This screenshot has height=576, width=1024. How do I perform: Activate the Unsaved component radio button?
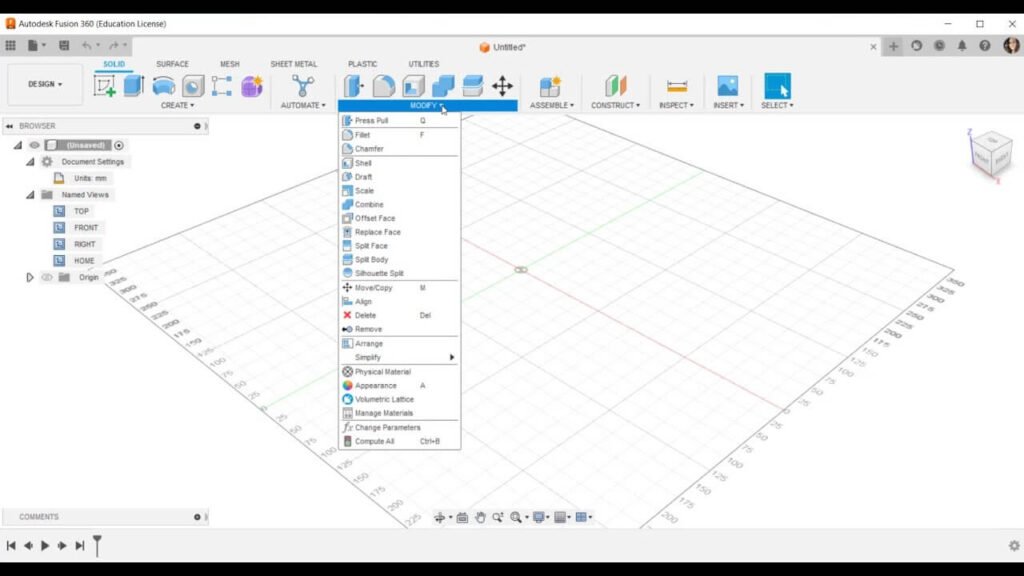[119, 145]
